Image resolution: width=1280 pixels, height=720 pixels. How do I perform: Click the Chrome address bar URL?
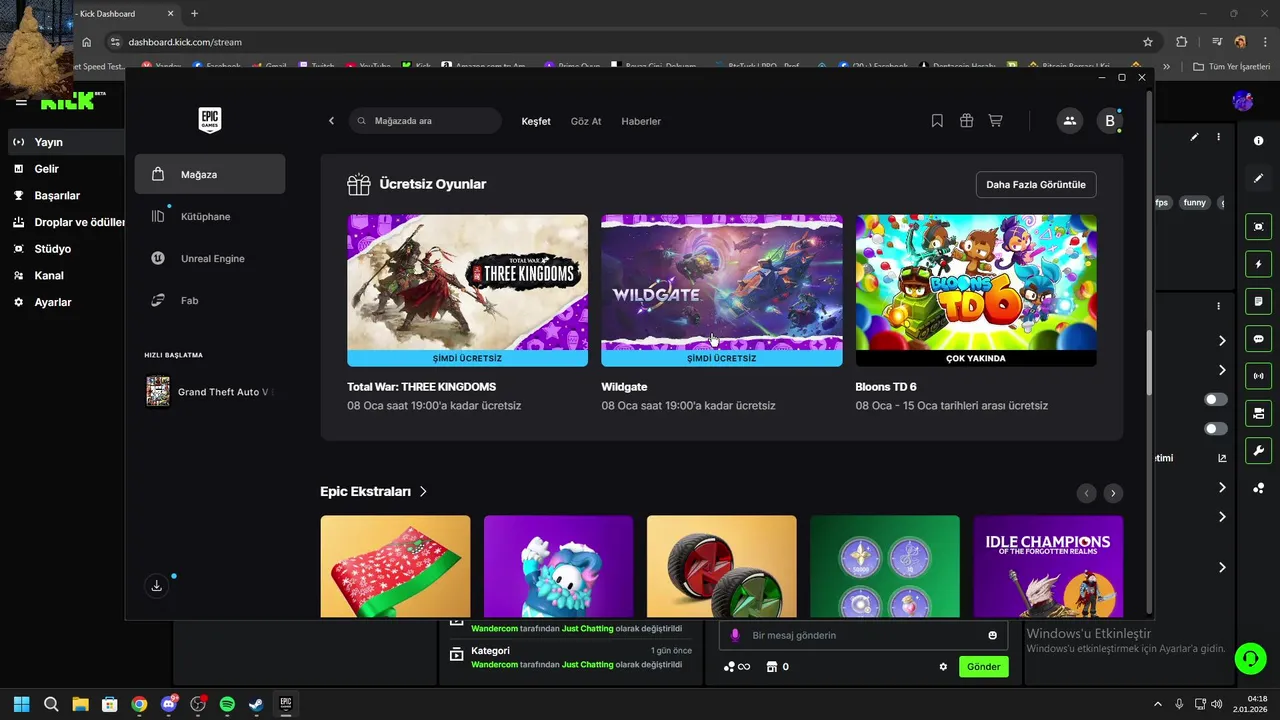[x=185, y=42]
